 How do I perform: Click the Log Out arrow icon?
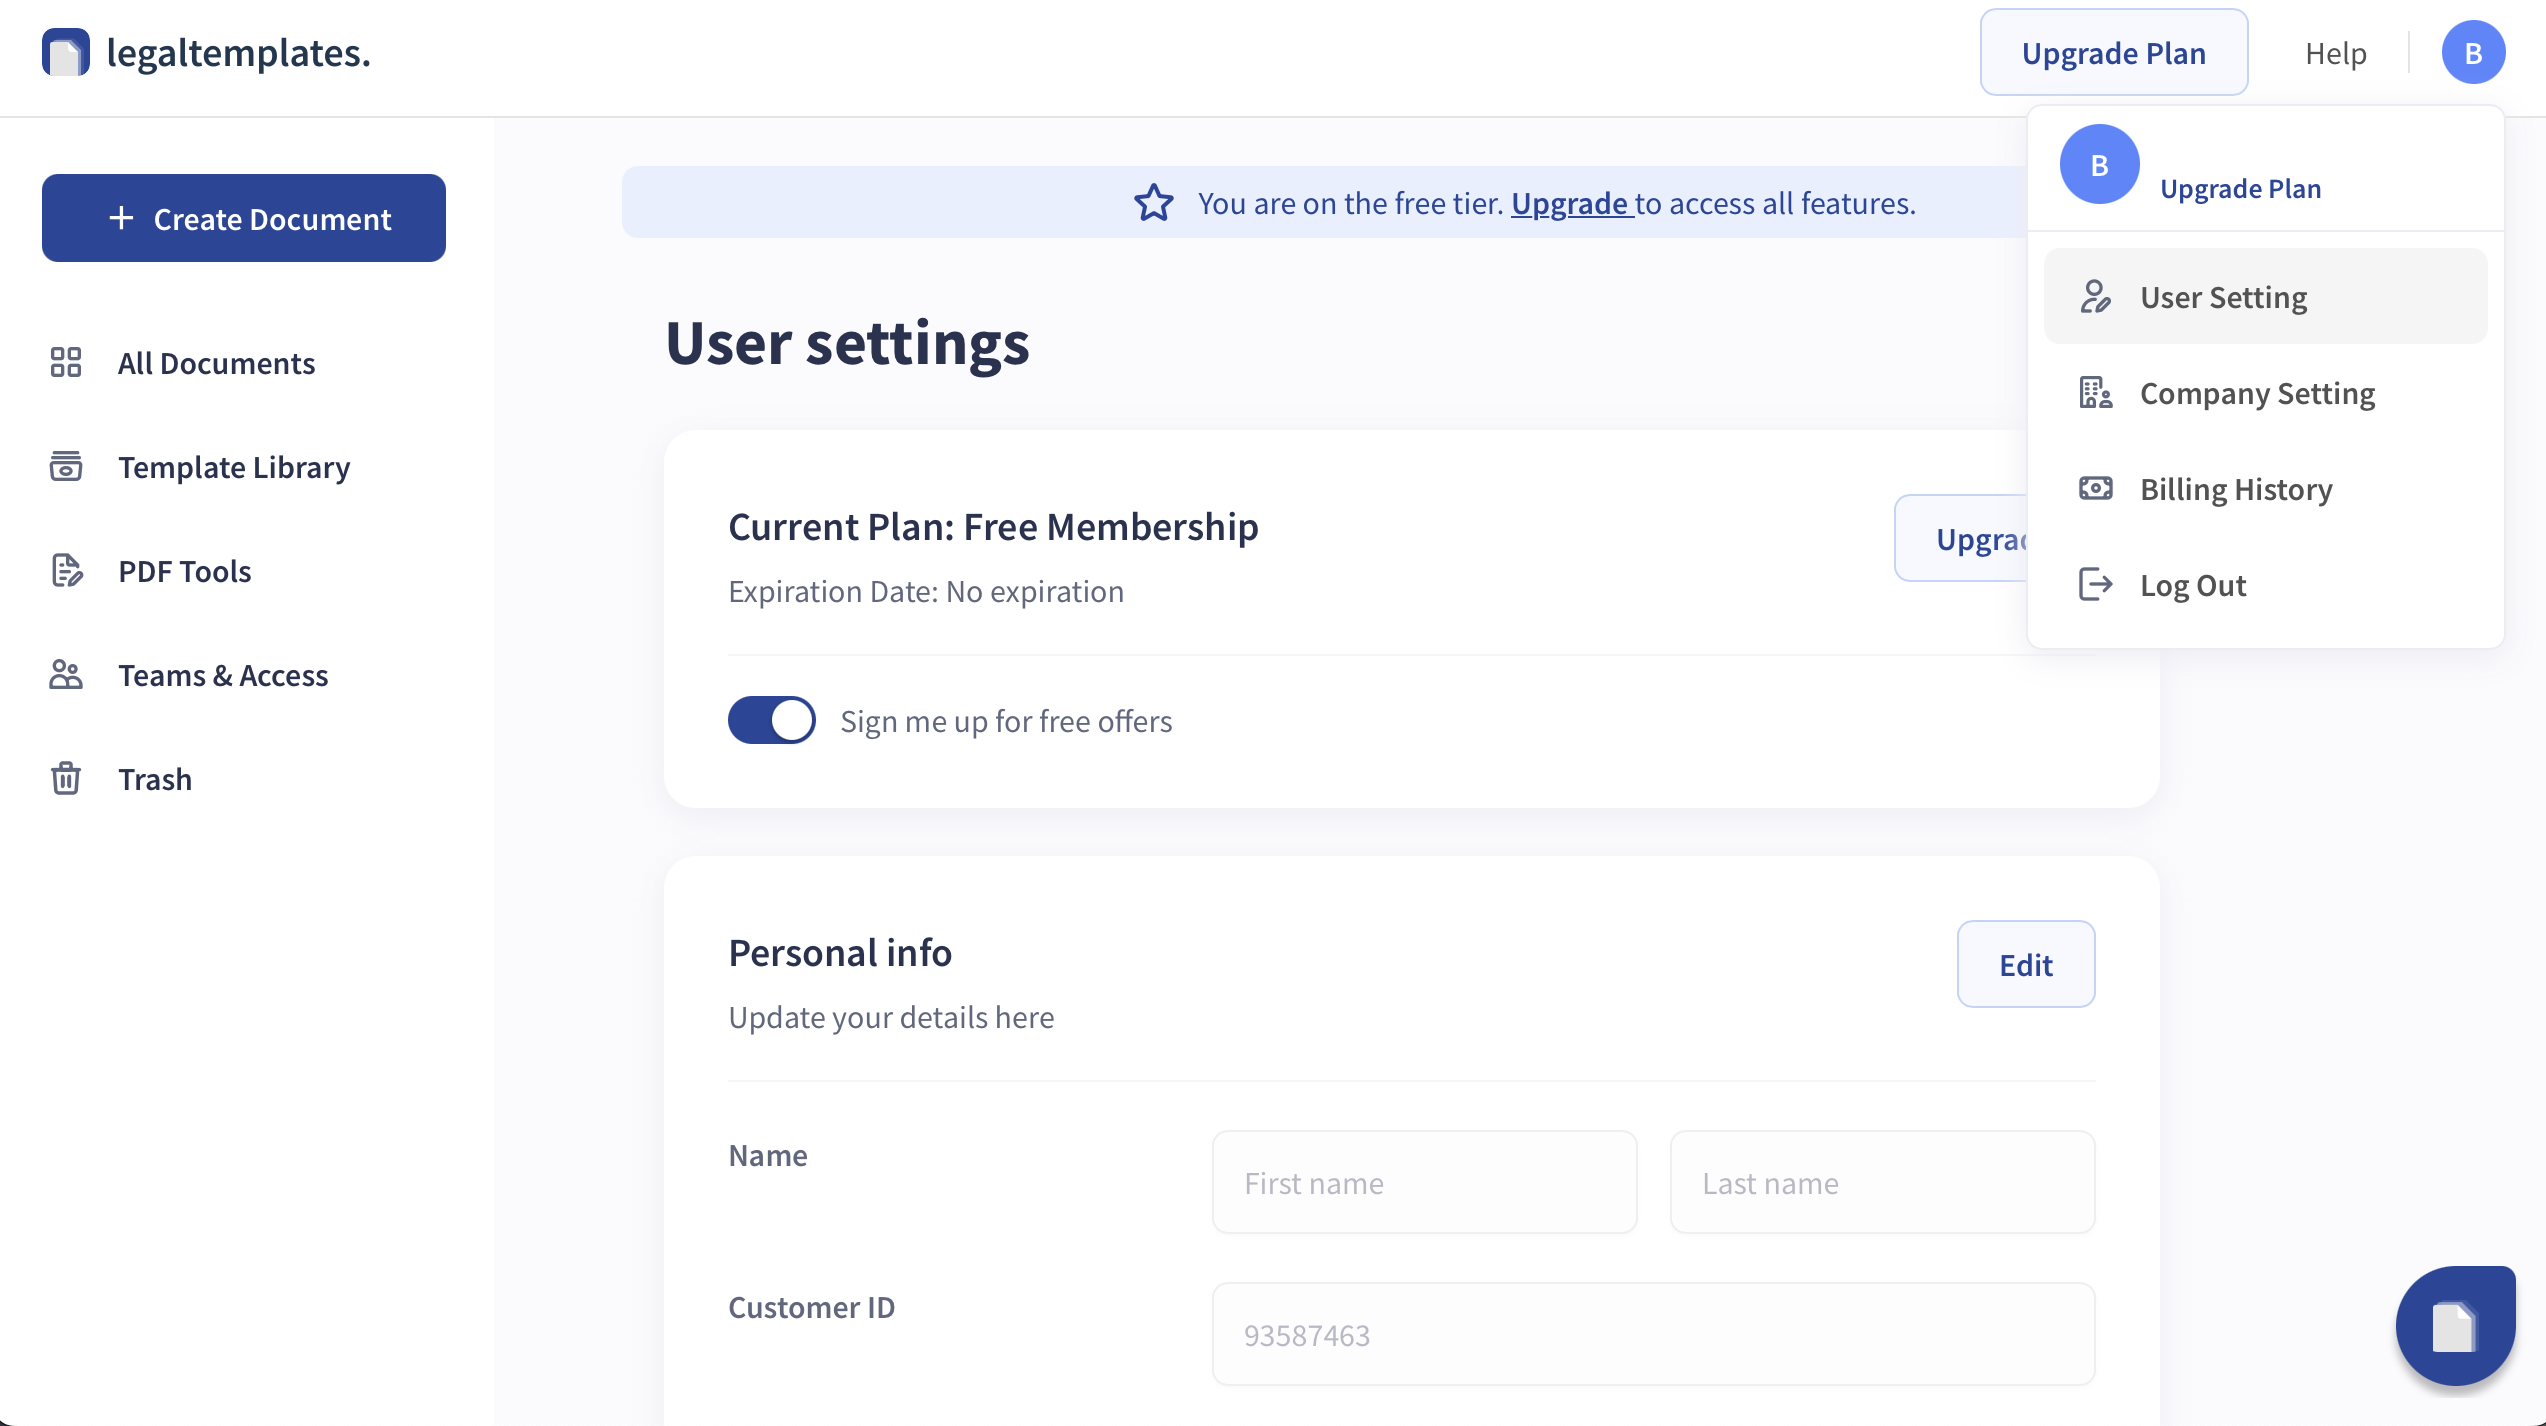coord(2095,585)
